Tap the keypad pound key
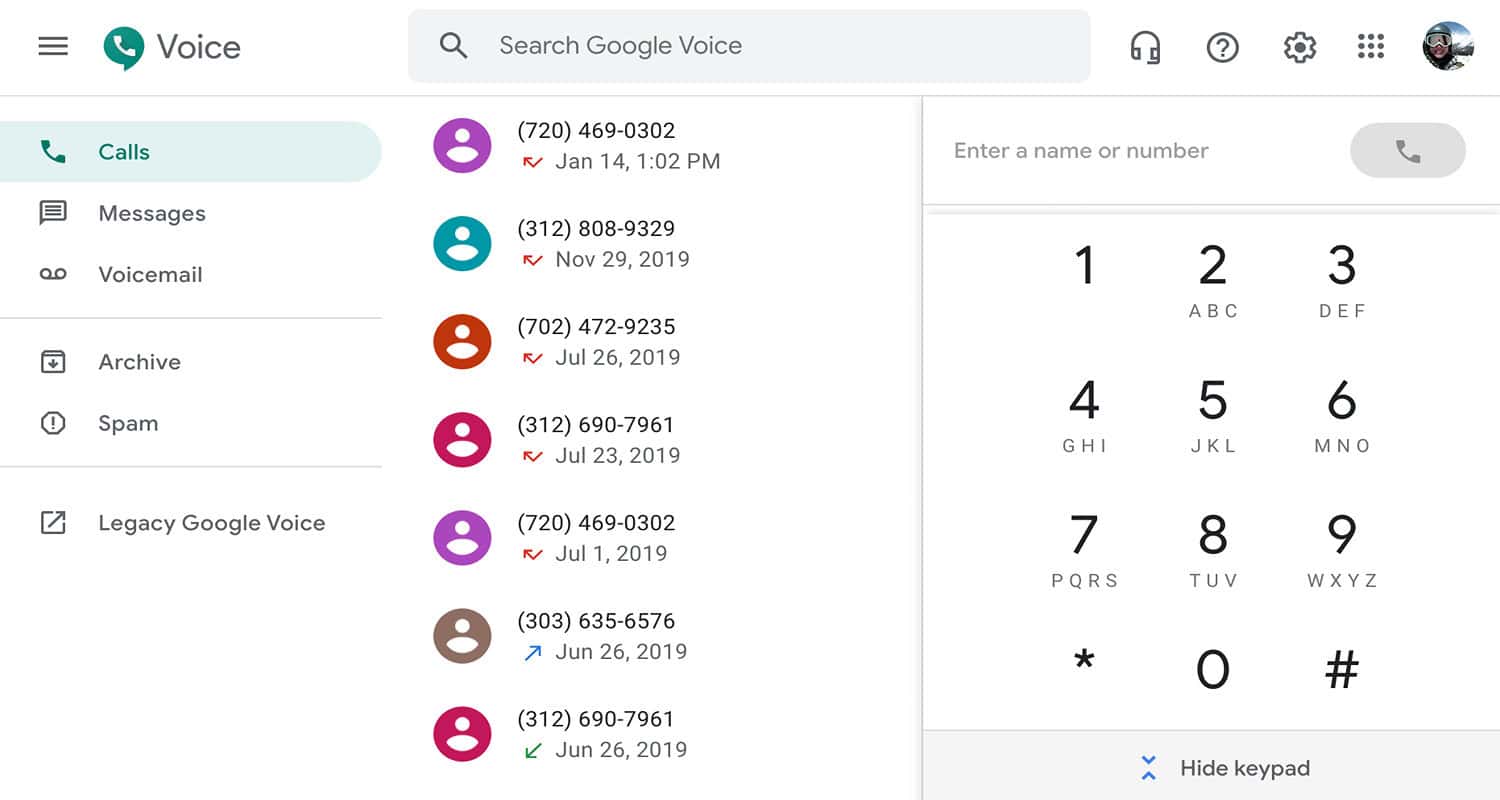The width and height of the screenshot is (1500, 800). 1341,669
